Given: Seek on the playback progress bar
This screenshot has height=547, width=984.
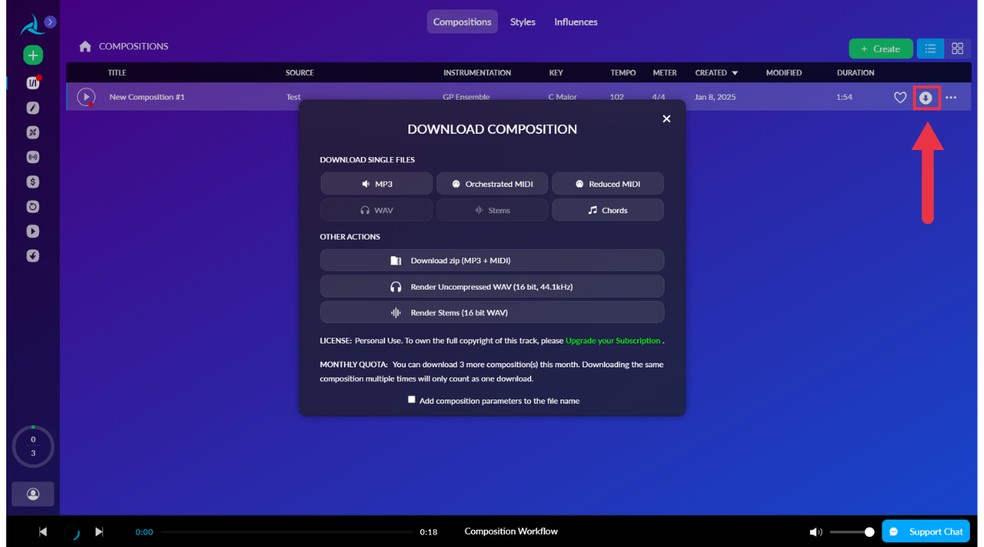Looking at the screenshot, I should pos(286,532).
